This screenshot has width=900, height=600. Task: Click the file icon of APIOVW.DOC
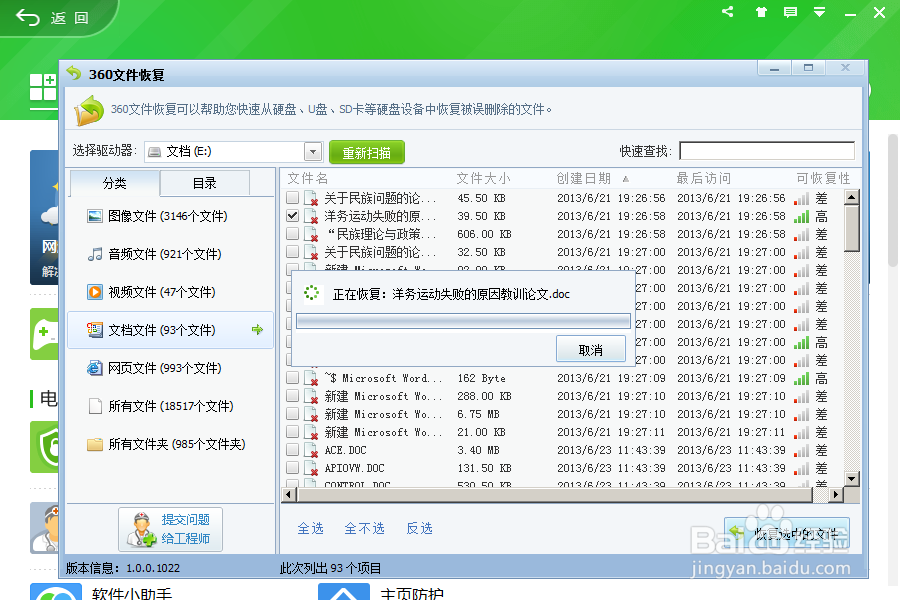[x=311, y=469]
